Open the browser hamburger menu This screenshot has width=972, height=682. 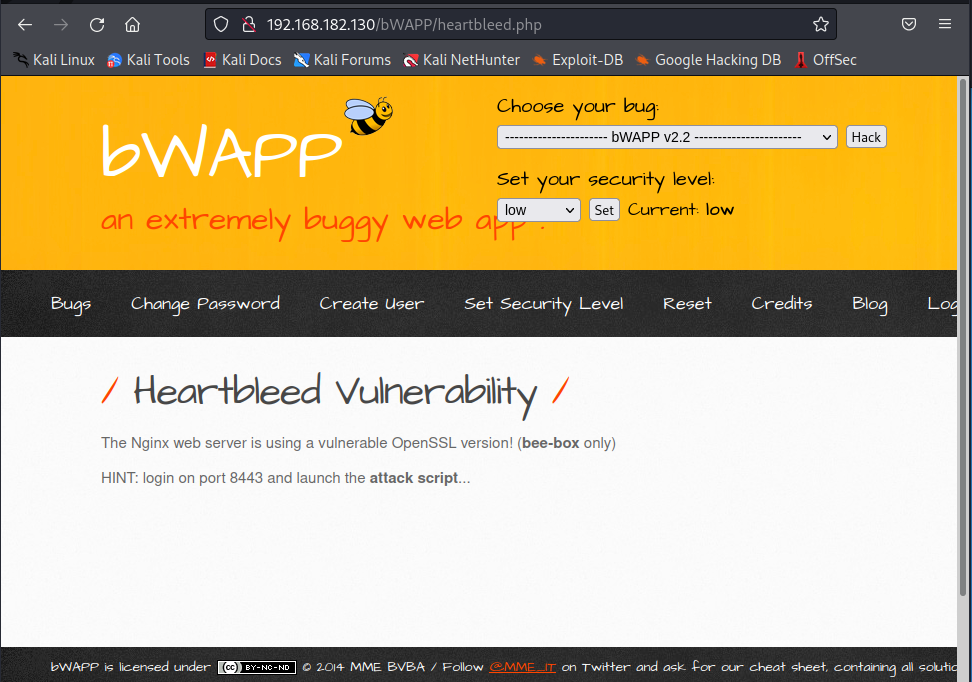point(945,24)
